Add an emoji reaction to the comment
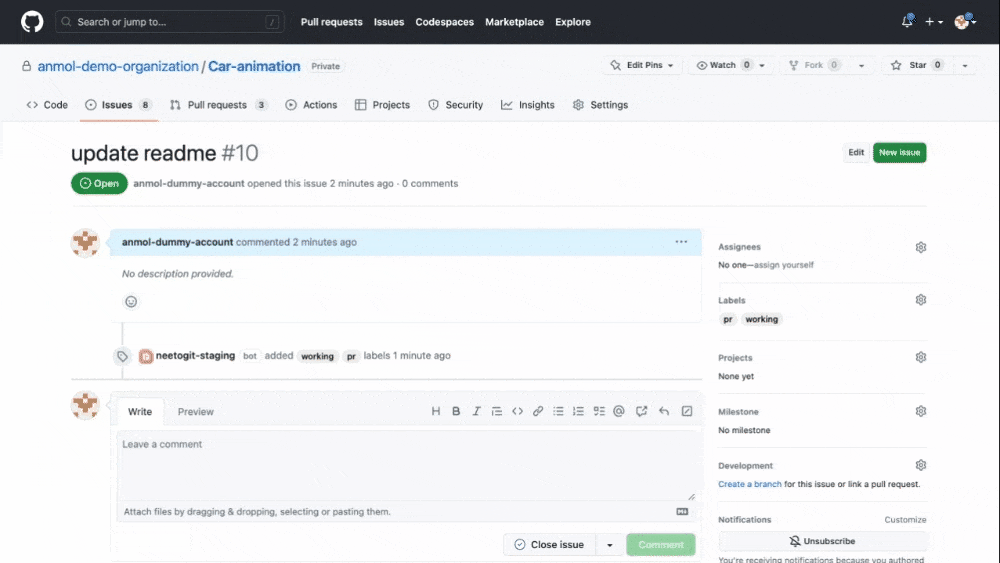The image size is (1000, 563). [x=131, y=302]
